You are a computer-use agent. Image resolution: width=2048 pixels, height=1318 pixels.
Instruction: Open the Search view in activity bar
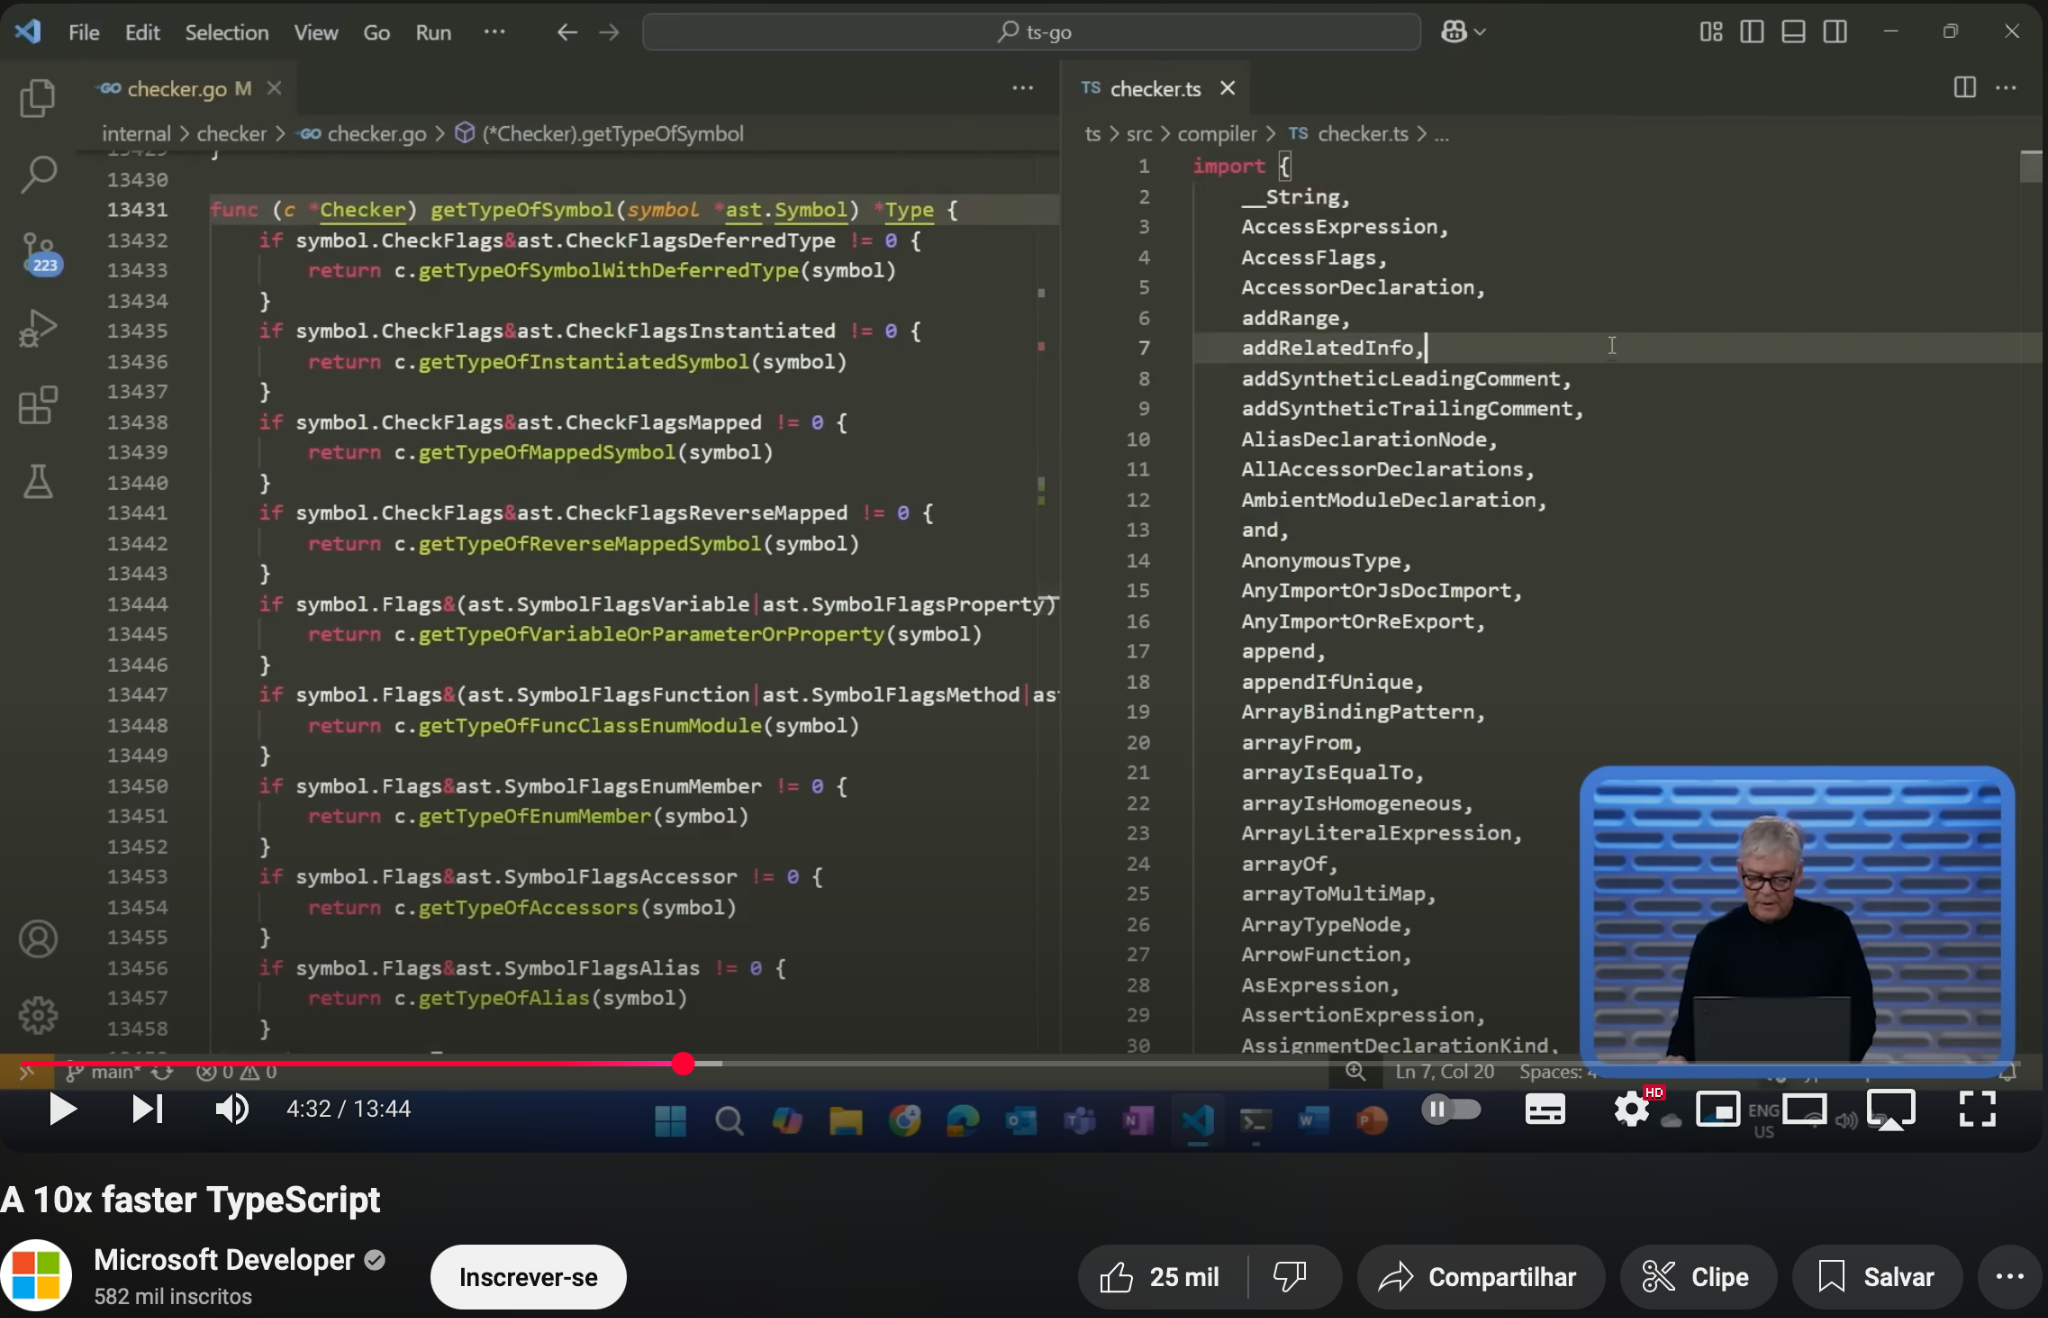point(37,174)
